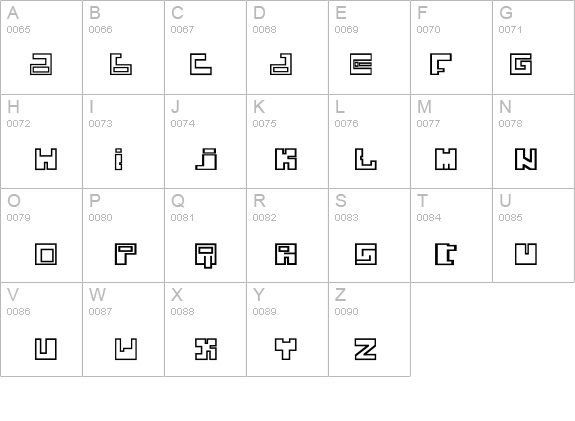The height and width of the screenshot is (421, 575).
Task: Select the Y glyph cell
Action: click(288, 329)
